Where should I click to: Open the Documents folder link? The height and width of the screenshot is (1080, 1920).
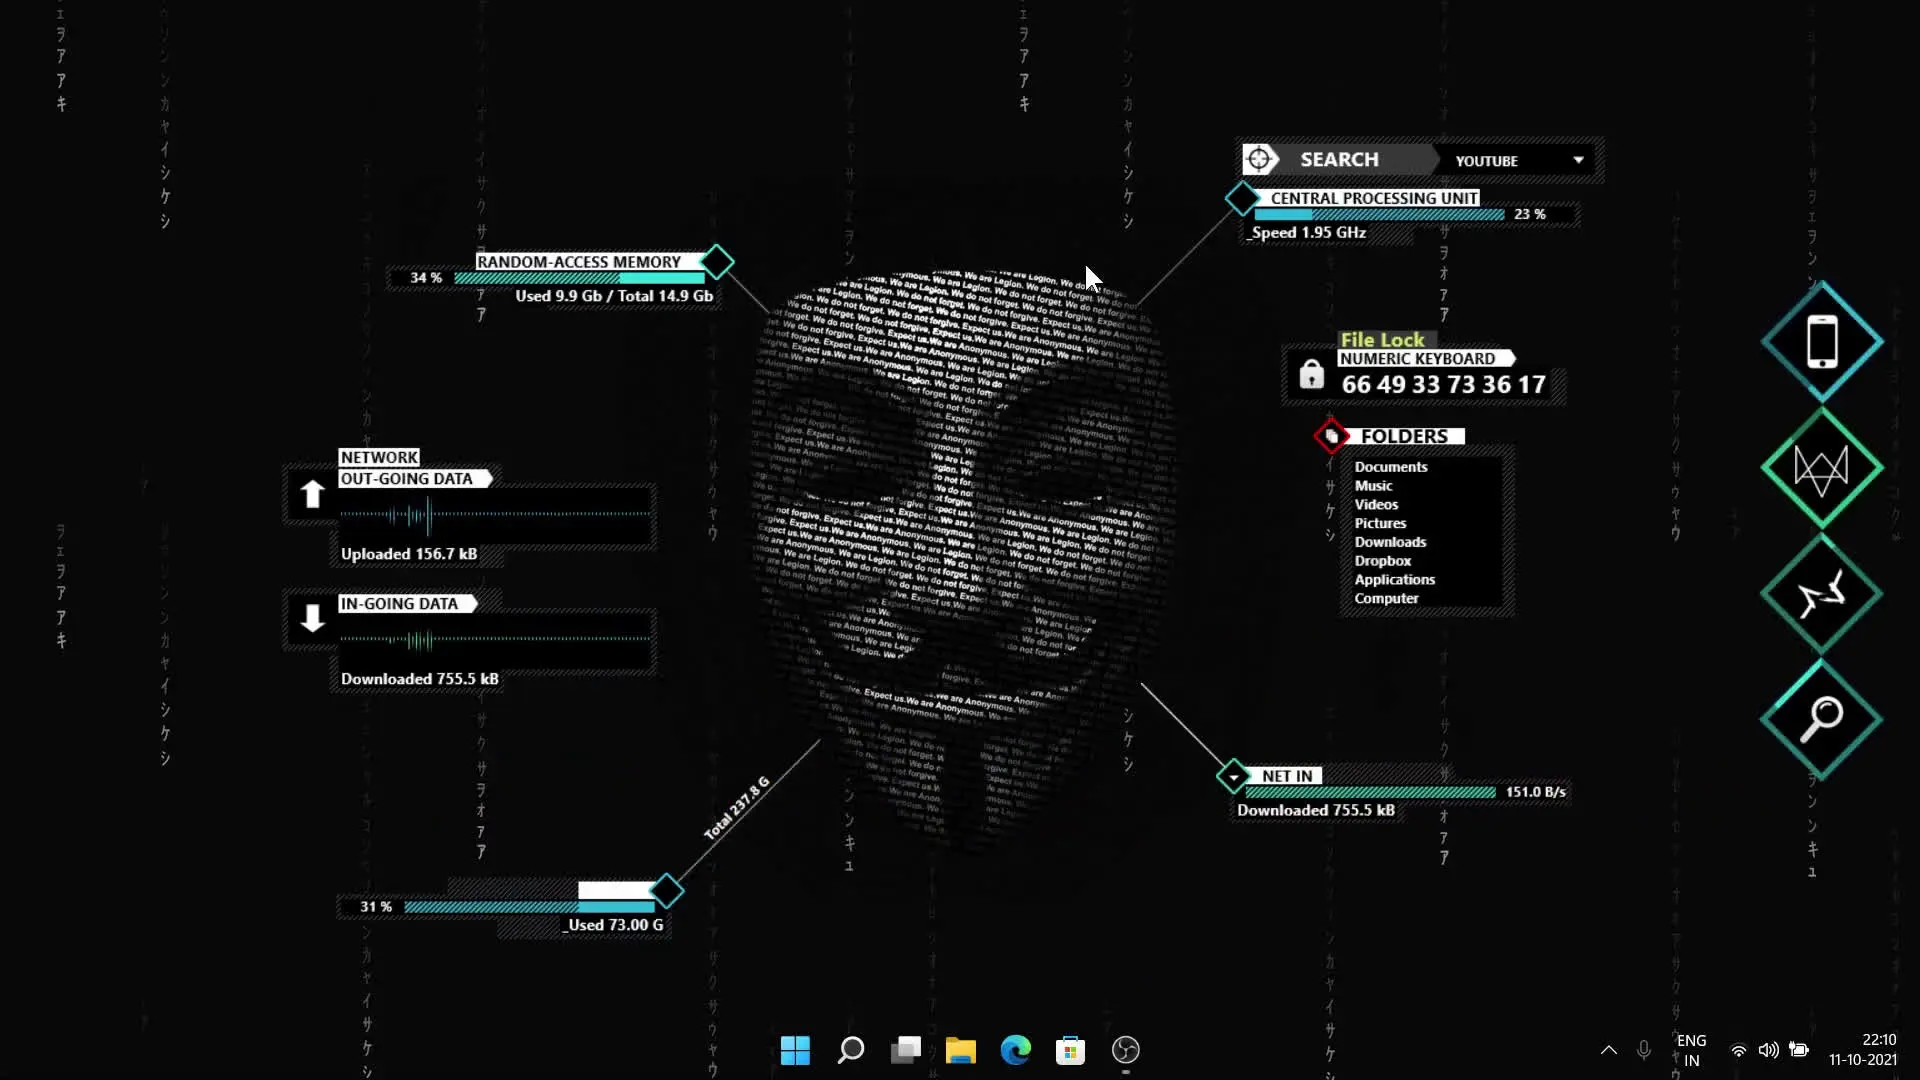click(1390, 467)
